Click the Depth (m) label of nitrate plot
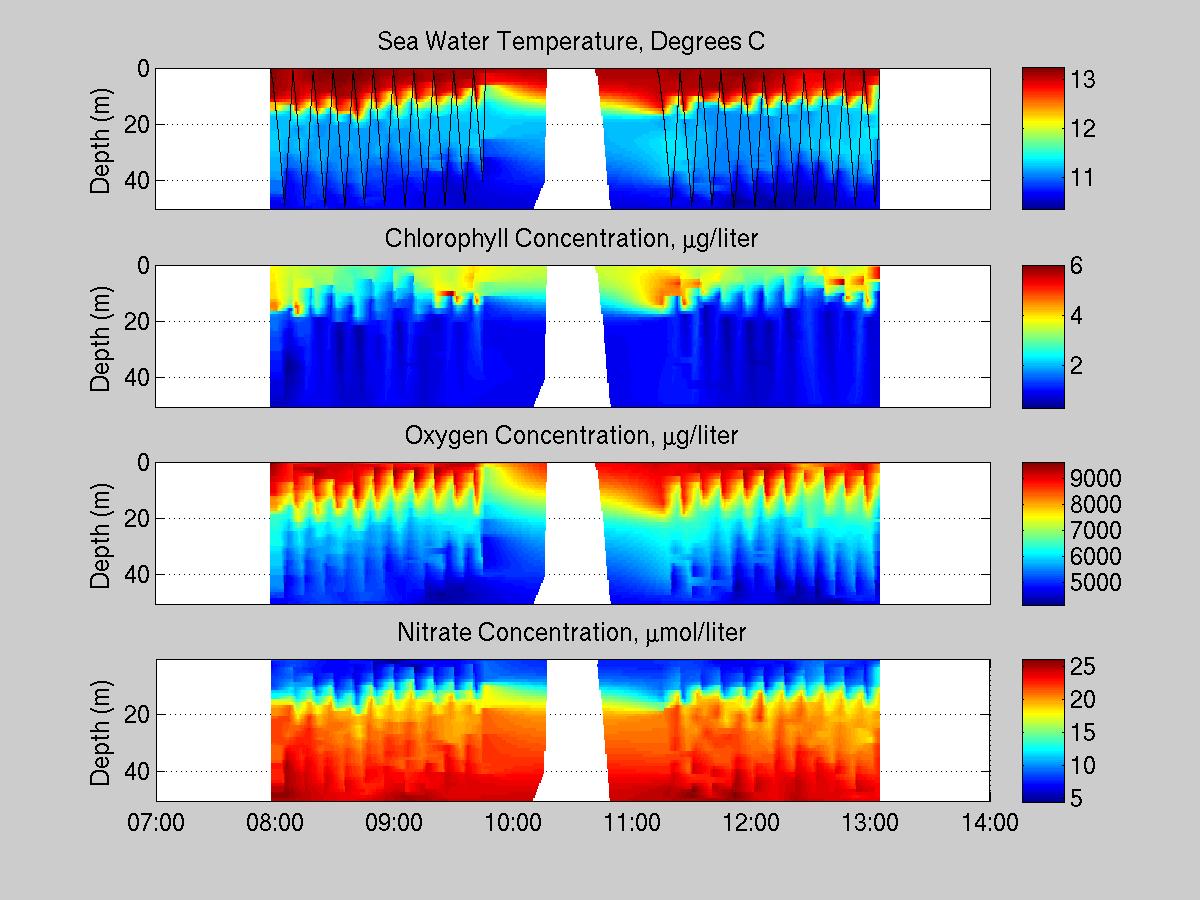 click(101, 730)
